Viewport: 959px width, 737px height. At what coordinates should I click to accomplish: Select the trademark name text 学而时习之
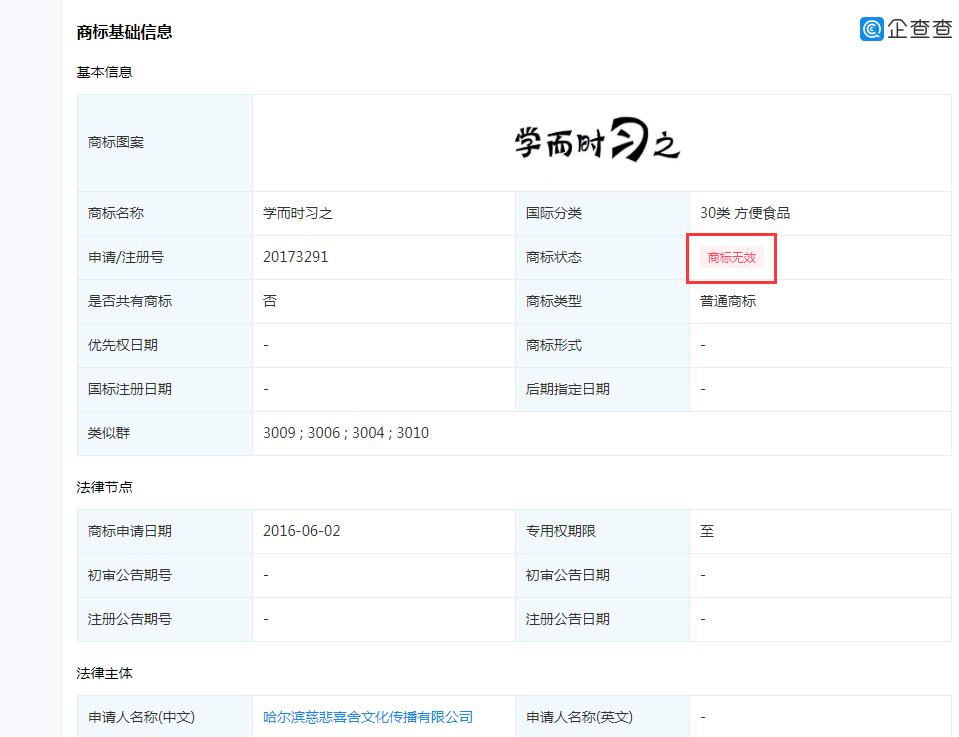pyautogui.click(x=297, y=213)
